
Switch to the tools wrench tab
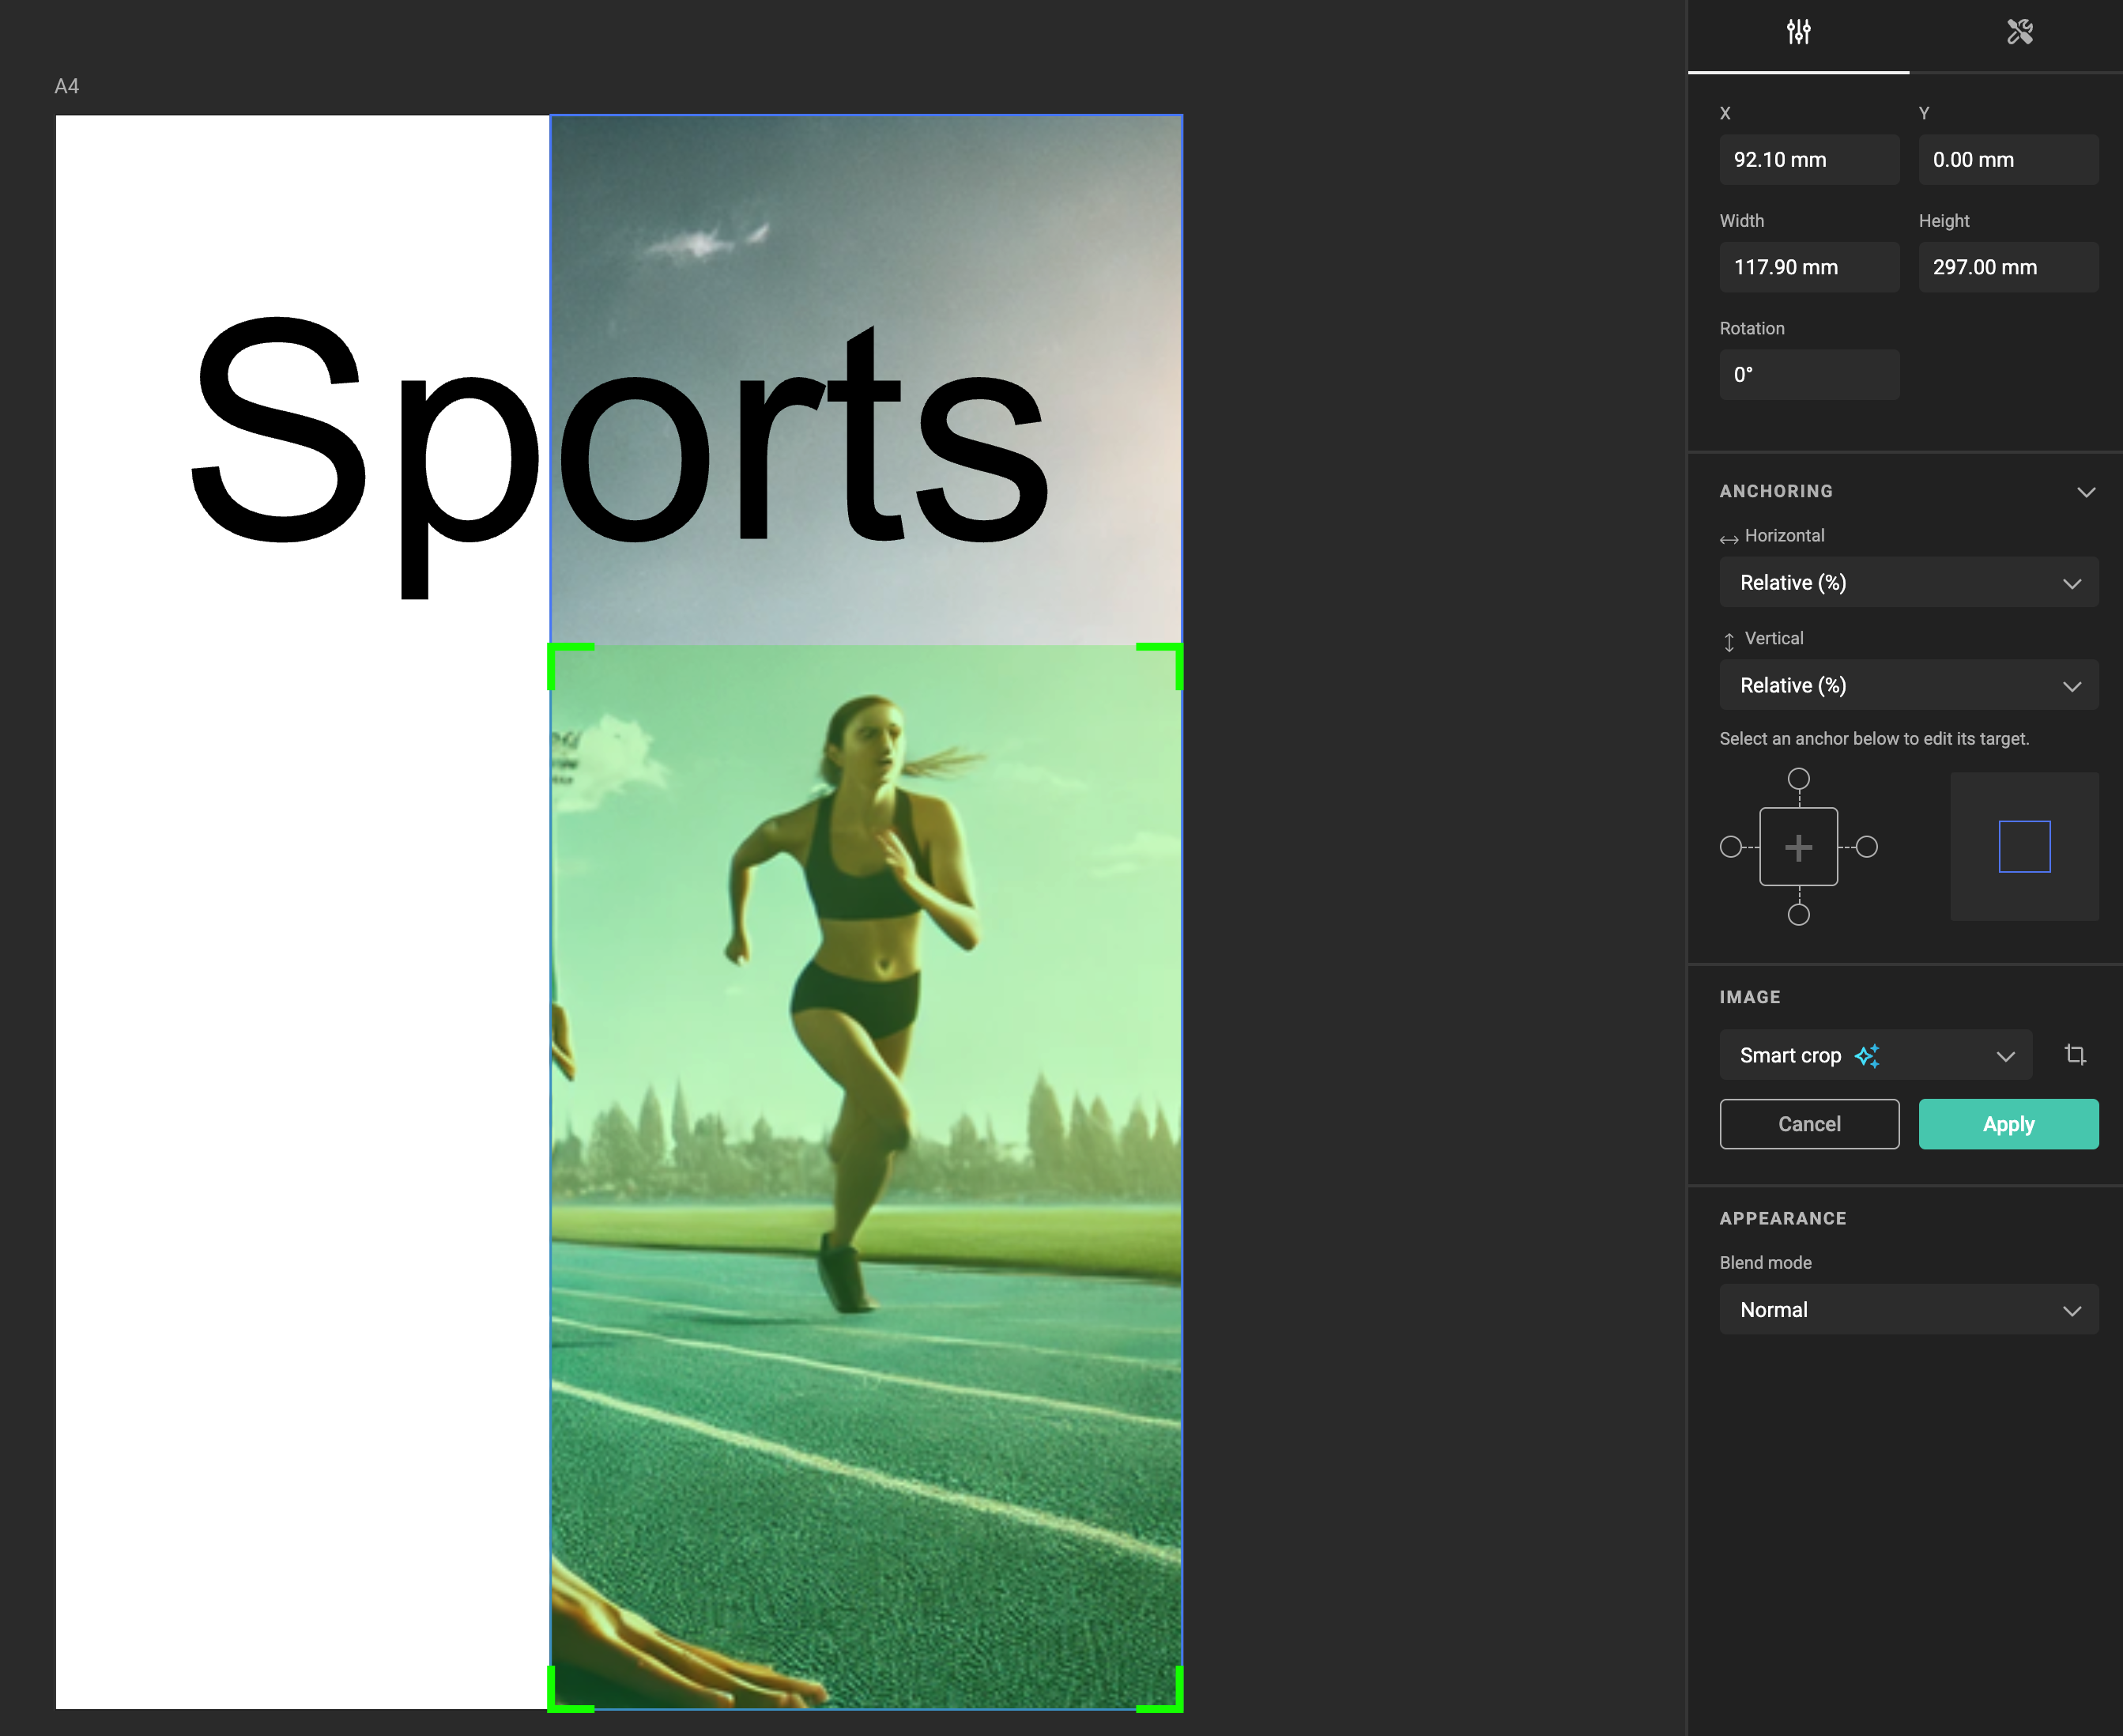(2019, 33)
